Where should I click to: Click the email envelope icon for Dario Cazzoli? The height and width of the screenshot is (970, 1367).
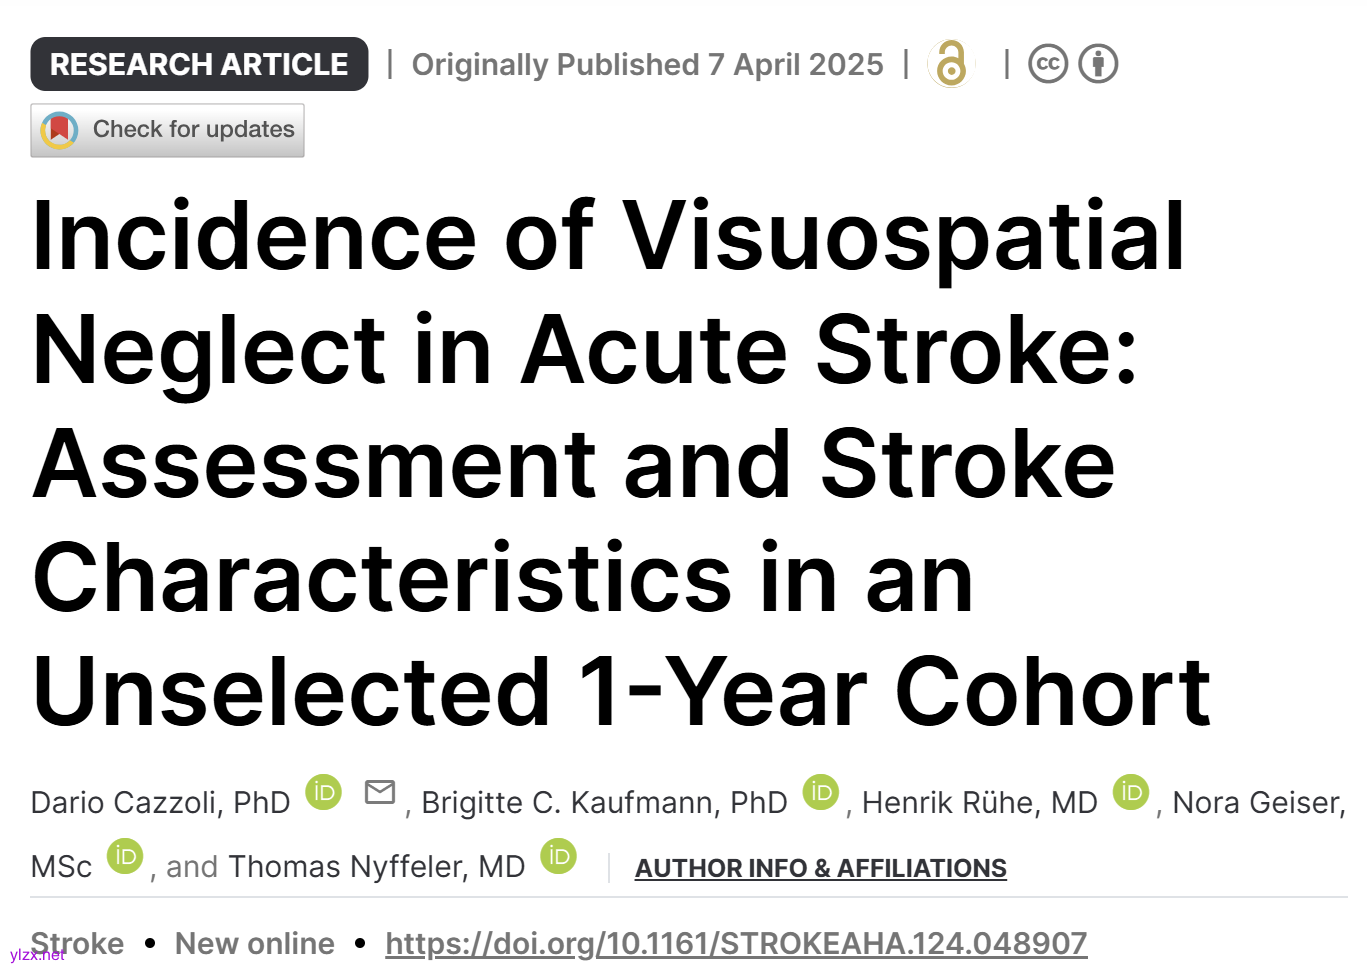pos(380,792)
